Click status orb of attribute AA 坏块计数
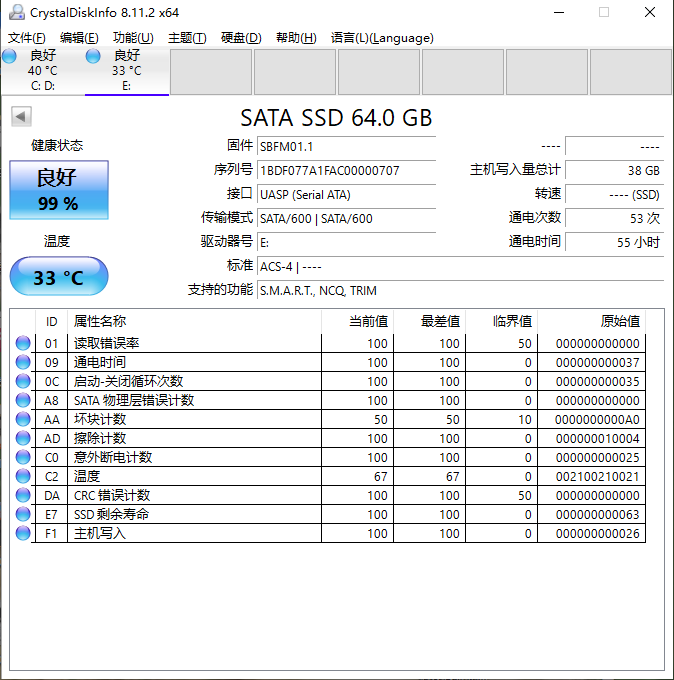This screenshot has height=680, width=674. (x=23, y=419)
